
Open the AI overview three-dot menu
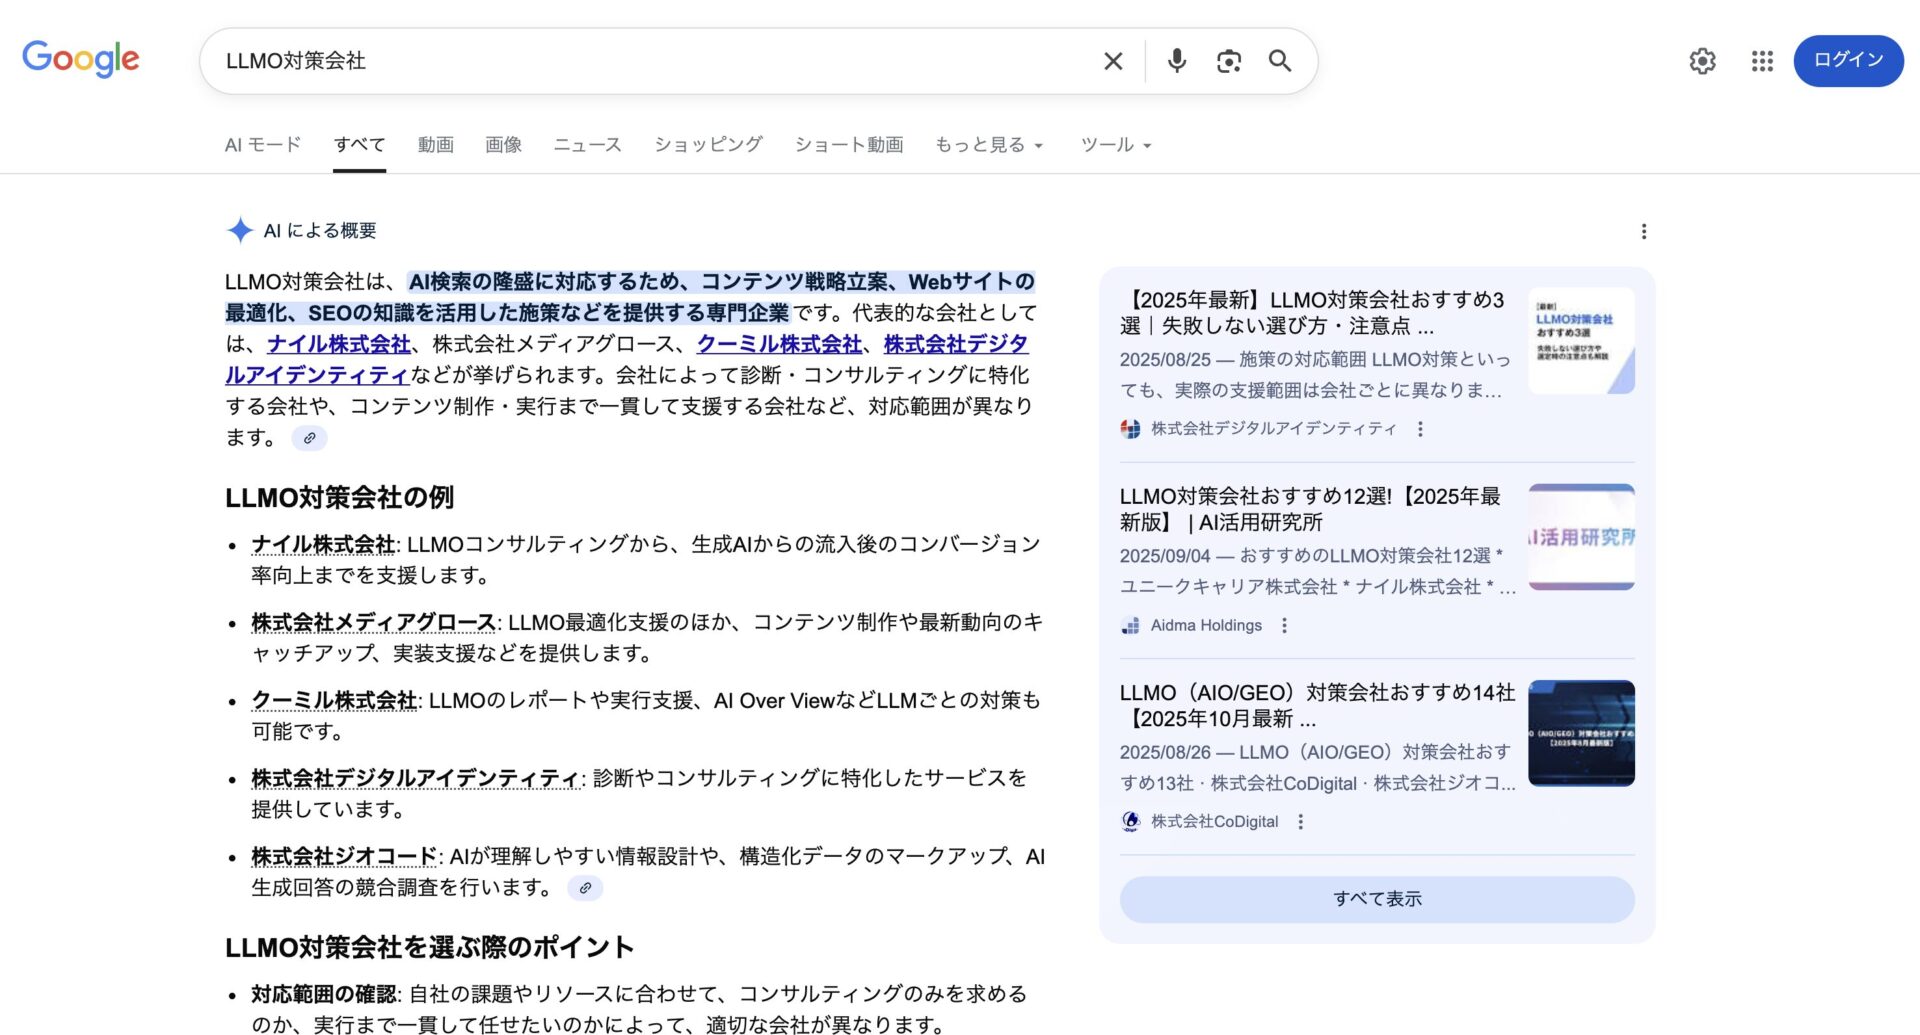1643,231
